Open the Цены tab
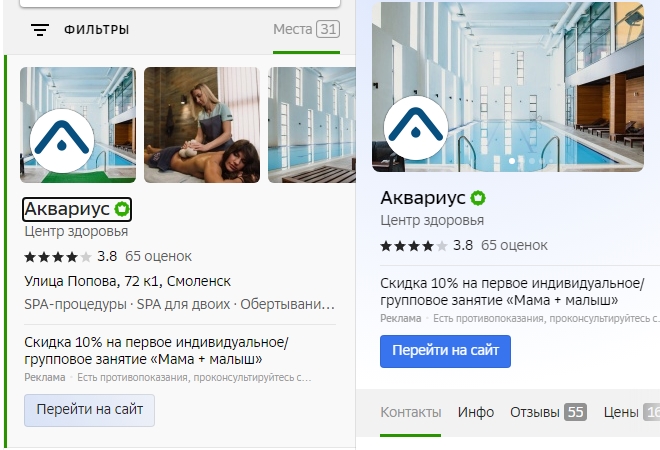This screenshot has width=660, height=450. coord(631,412)
